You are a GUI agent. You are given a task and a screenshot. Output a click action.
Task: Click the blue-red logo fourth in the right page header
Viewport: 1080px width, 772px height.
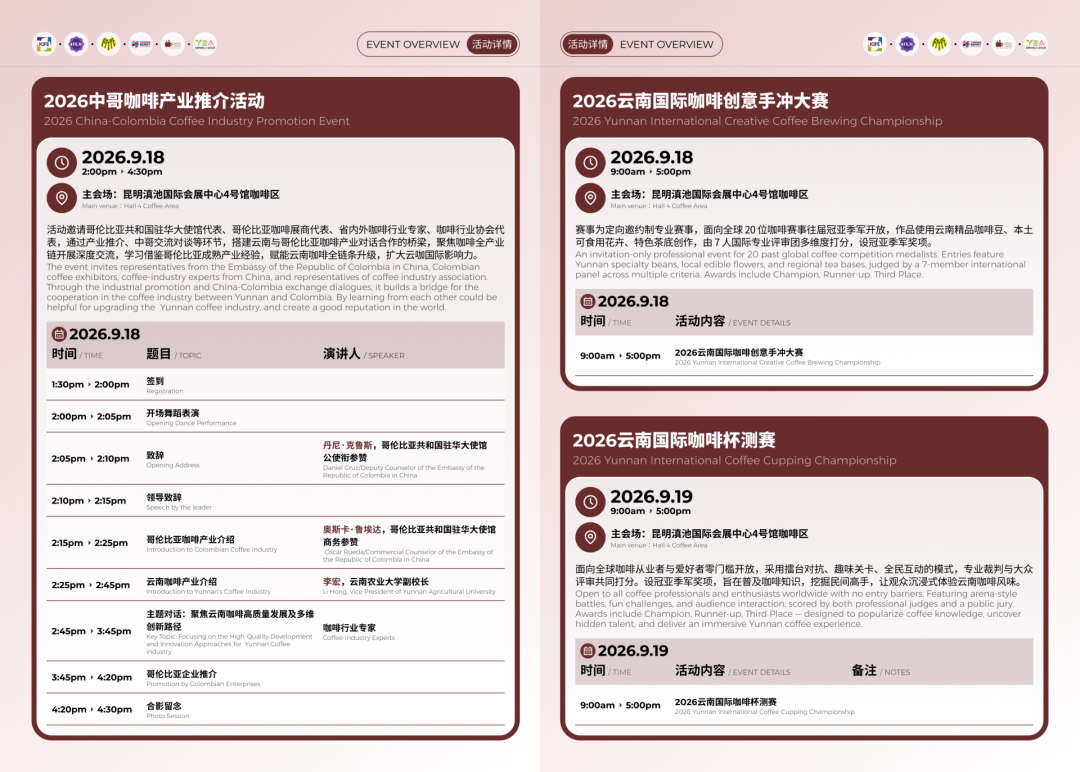click(971, 44)
